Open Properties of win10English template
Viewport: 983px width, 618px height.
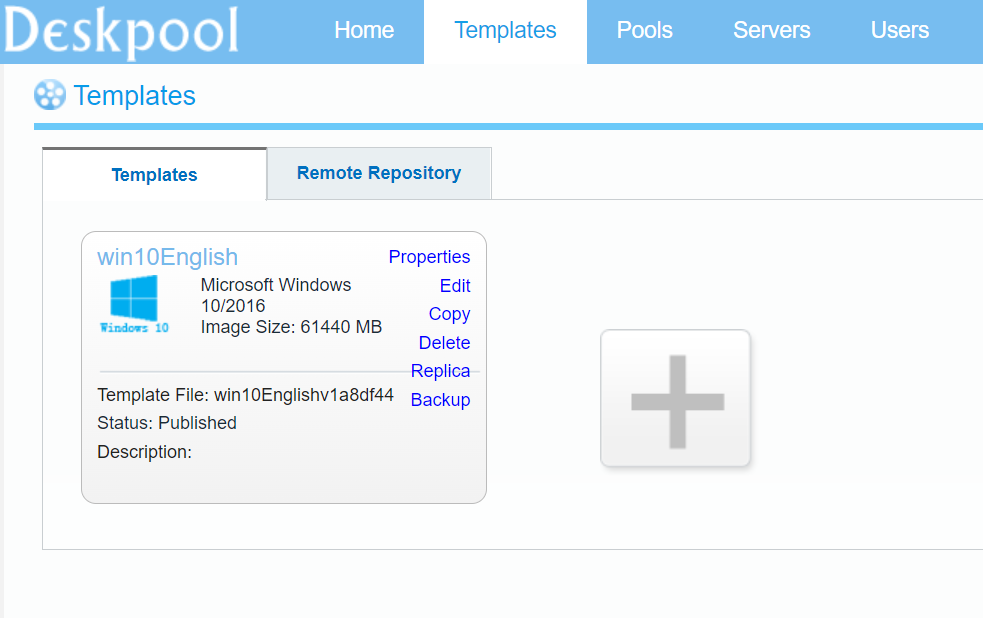(429, 257)
